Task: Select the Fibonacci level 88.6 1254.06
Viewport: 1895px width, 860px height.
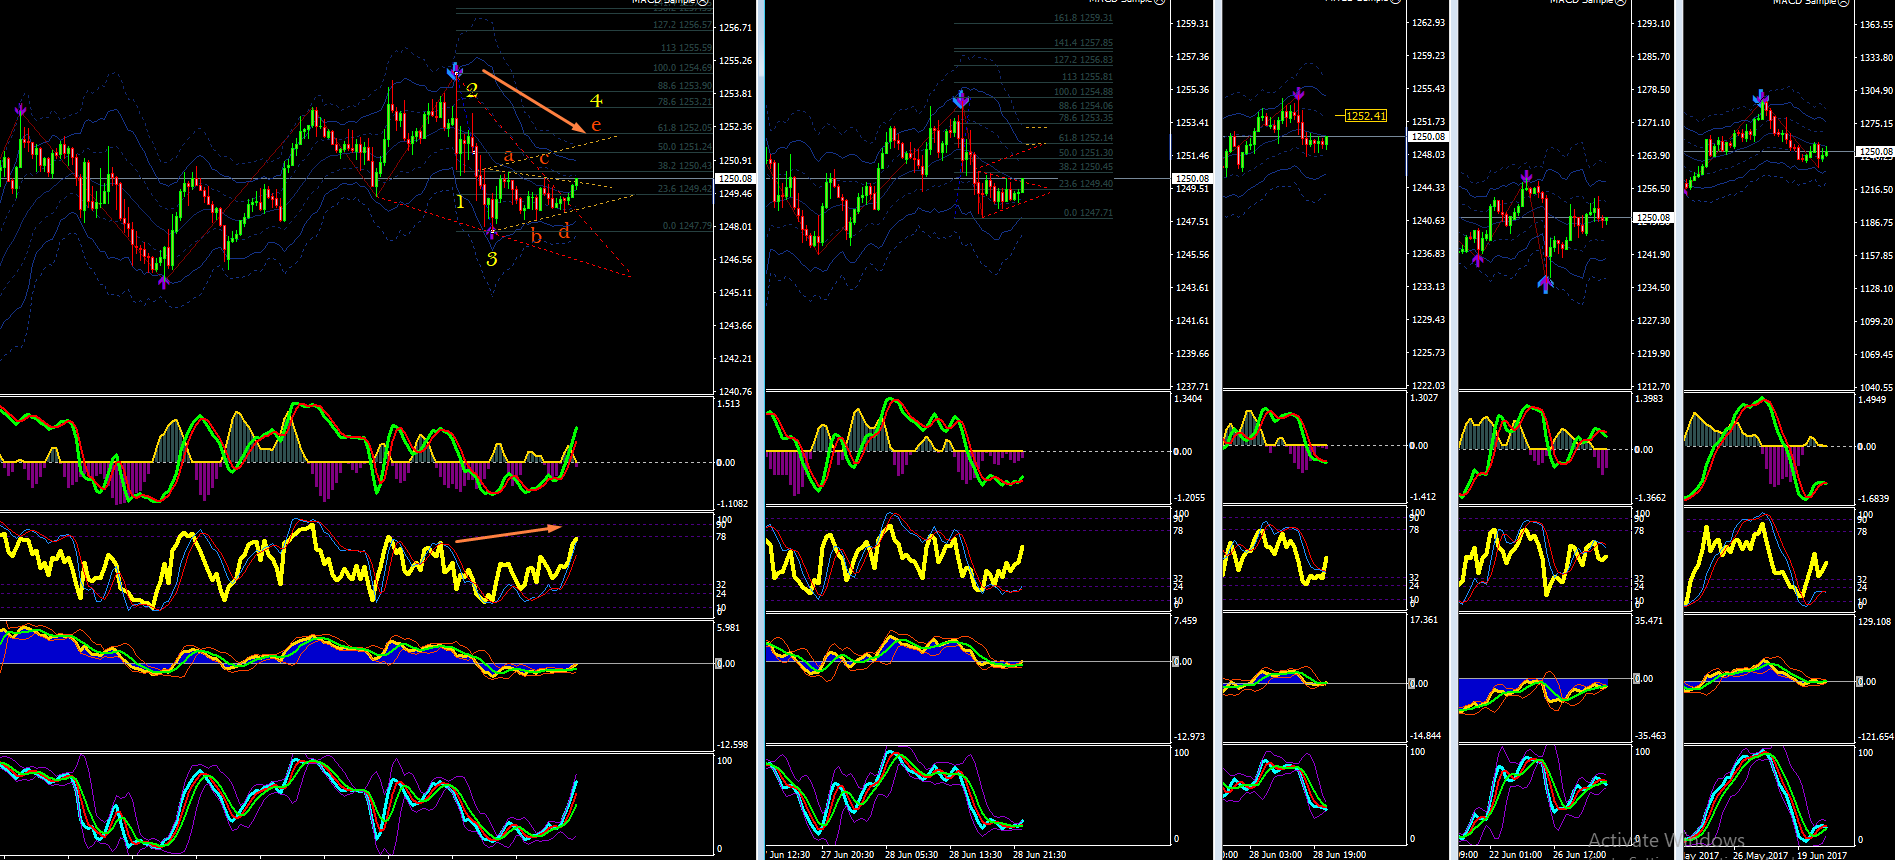Action: [x=1085, y=106]
